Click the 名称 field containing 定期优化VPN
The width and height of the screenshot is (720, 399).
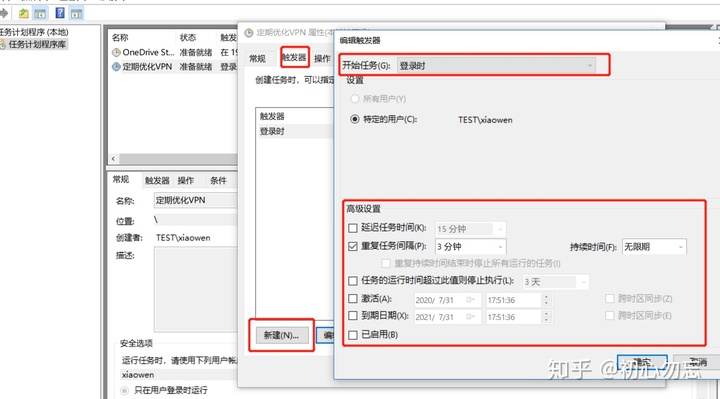[196, 200]
